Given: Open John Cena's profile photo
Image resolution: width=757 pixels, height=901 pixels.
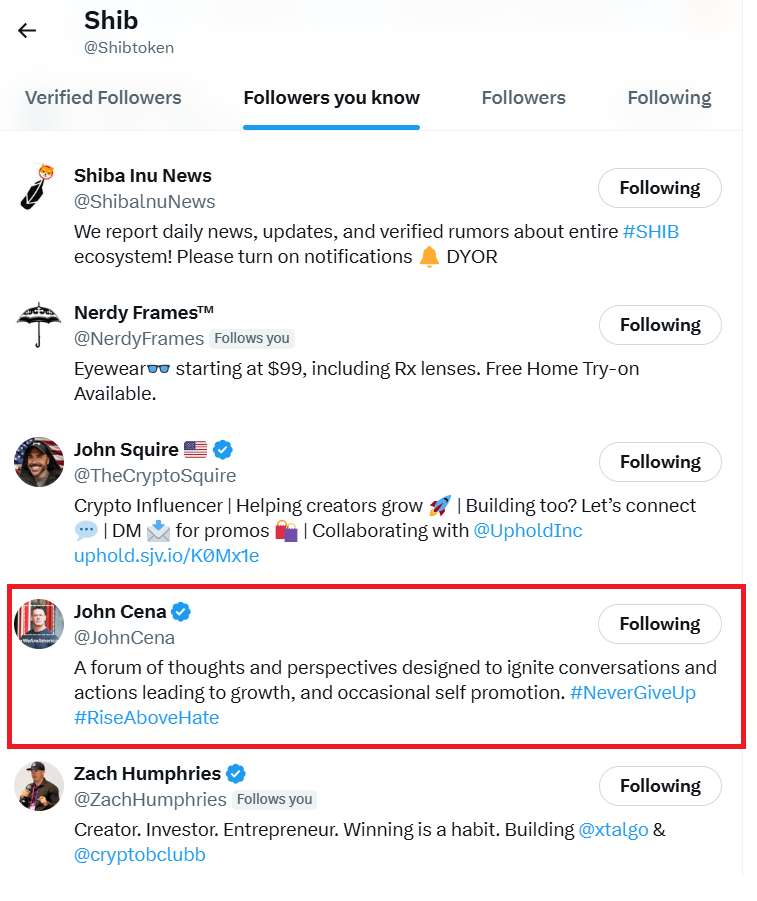Looking at the screenshot, I should [38, 624].
